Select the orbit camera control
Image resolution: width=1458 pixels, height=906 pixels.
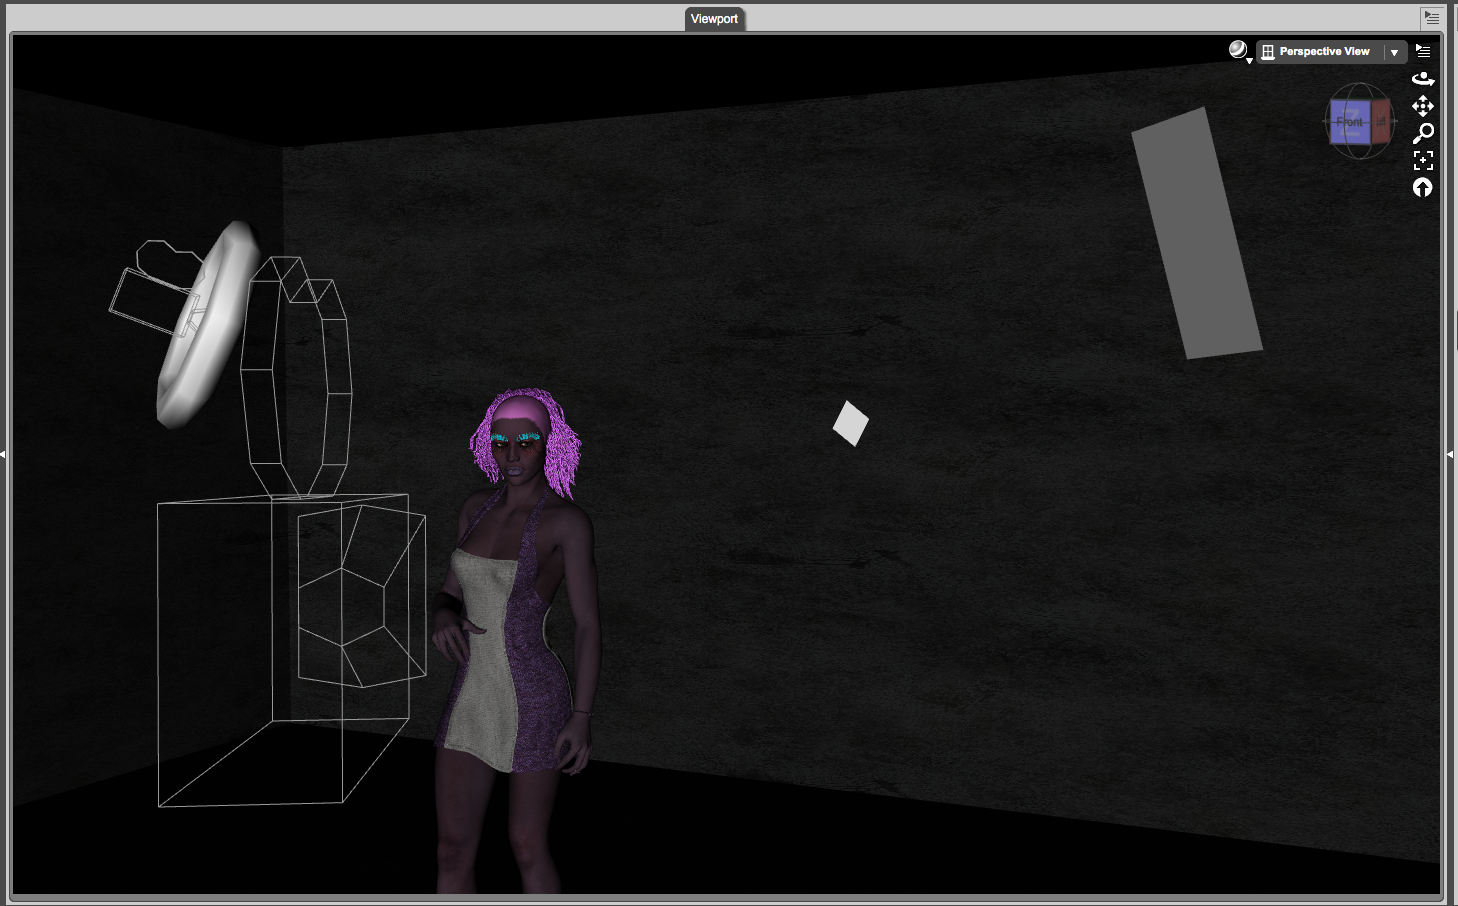(1423, 78)
